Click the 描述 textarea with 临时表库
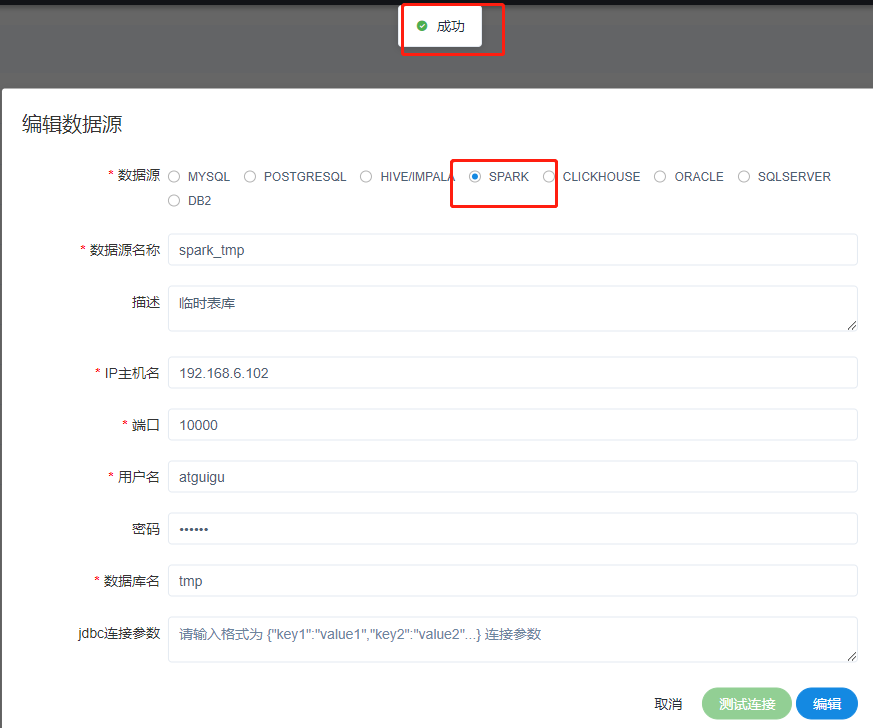Viewport: 873px width, 728px height. (x=512, y=309)
